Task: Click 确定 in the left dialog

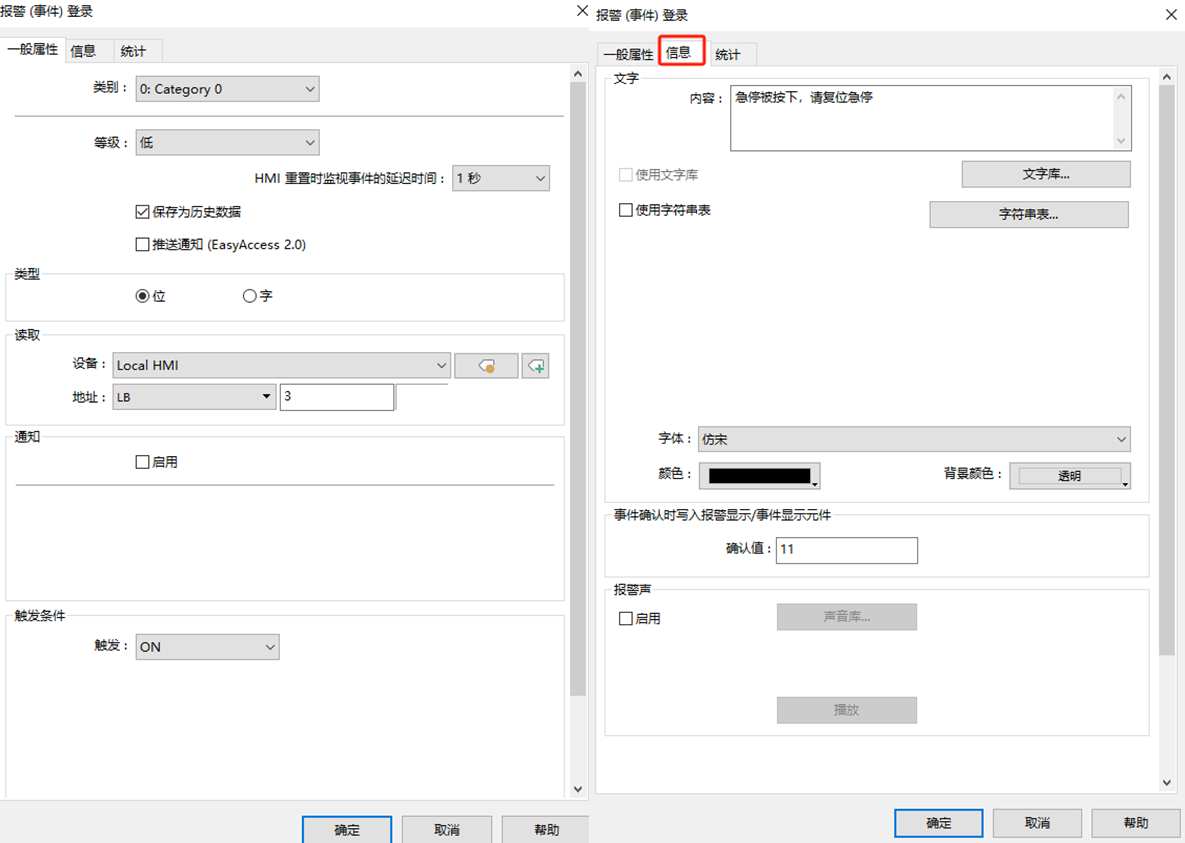Action: tap(347, 829)
